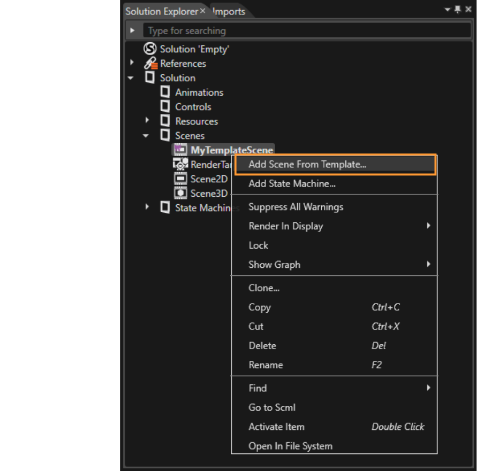Click the RenderTarget scene icon
The image size is (477, 471).
180,164
